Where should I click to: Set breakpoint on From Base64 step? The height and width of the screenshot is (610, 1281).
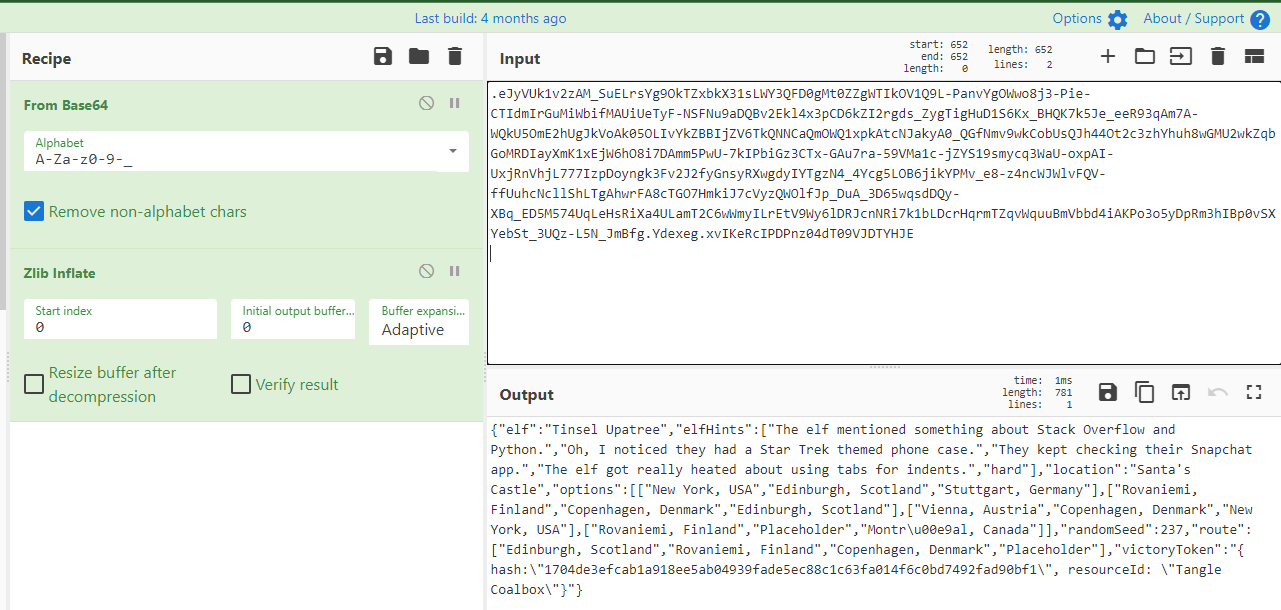454,103
